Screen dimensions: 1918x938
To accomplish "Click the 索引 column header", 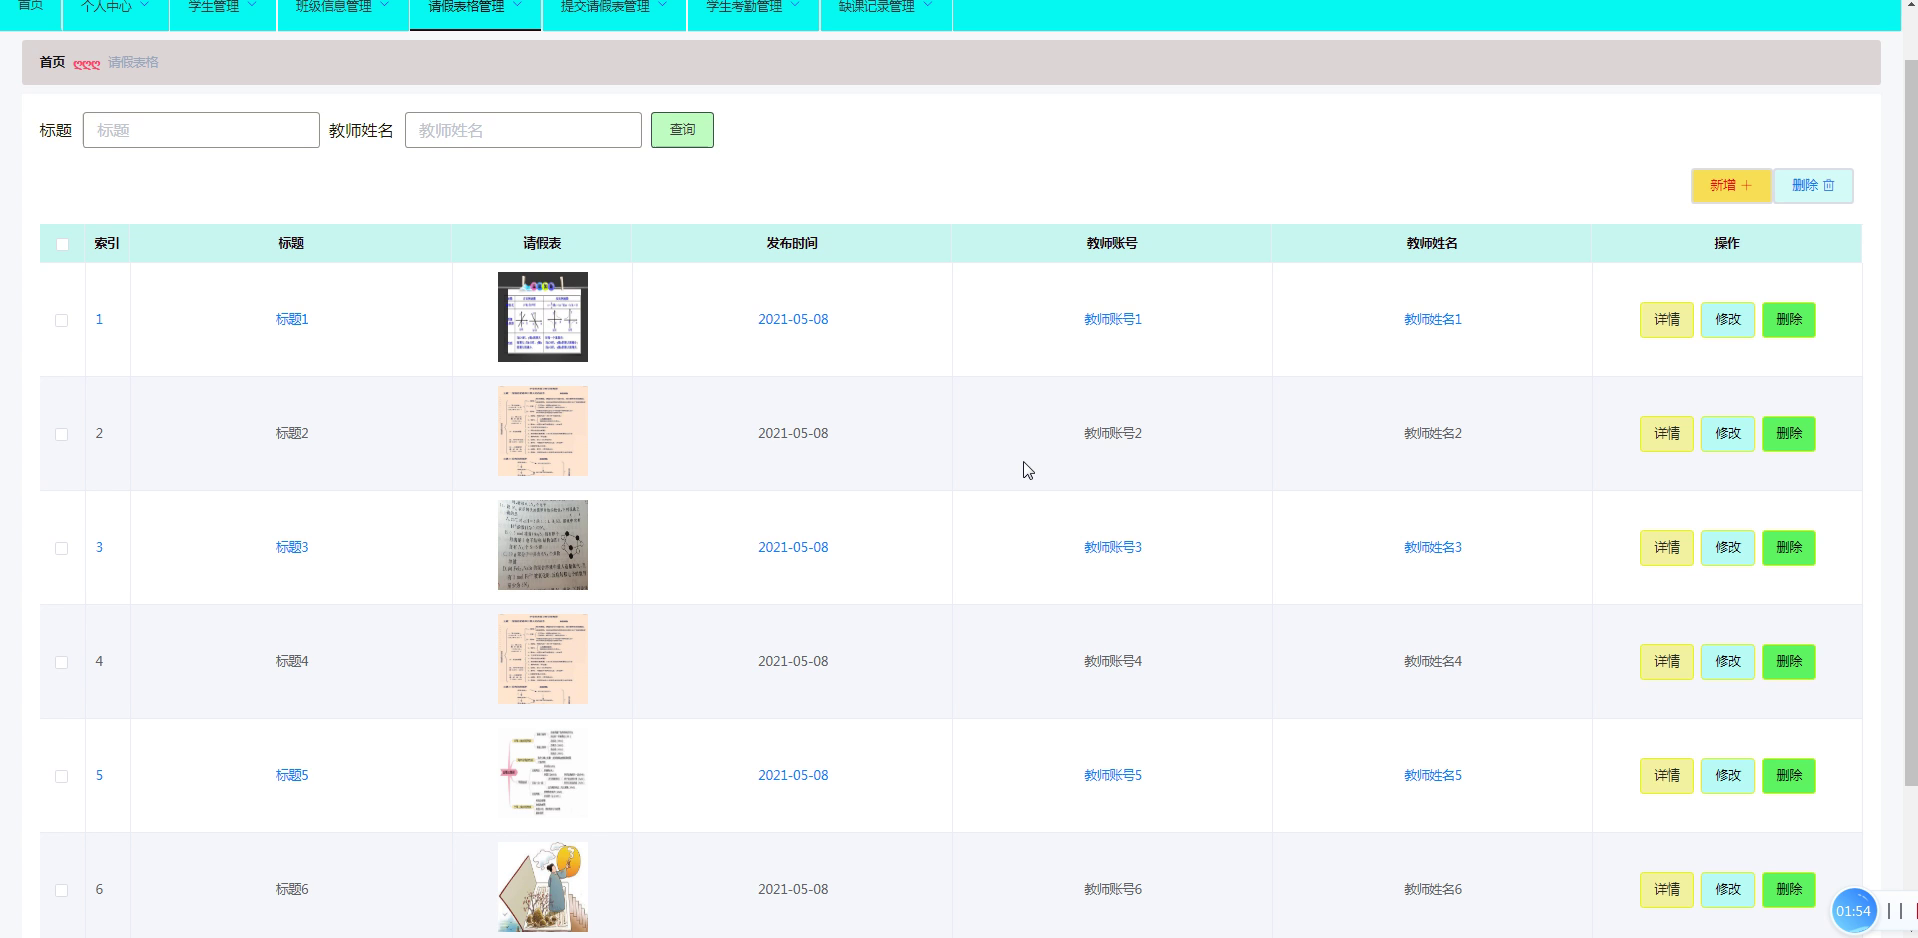I will click(x=107, y=244).
